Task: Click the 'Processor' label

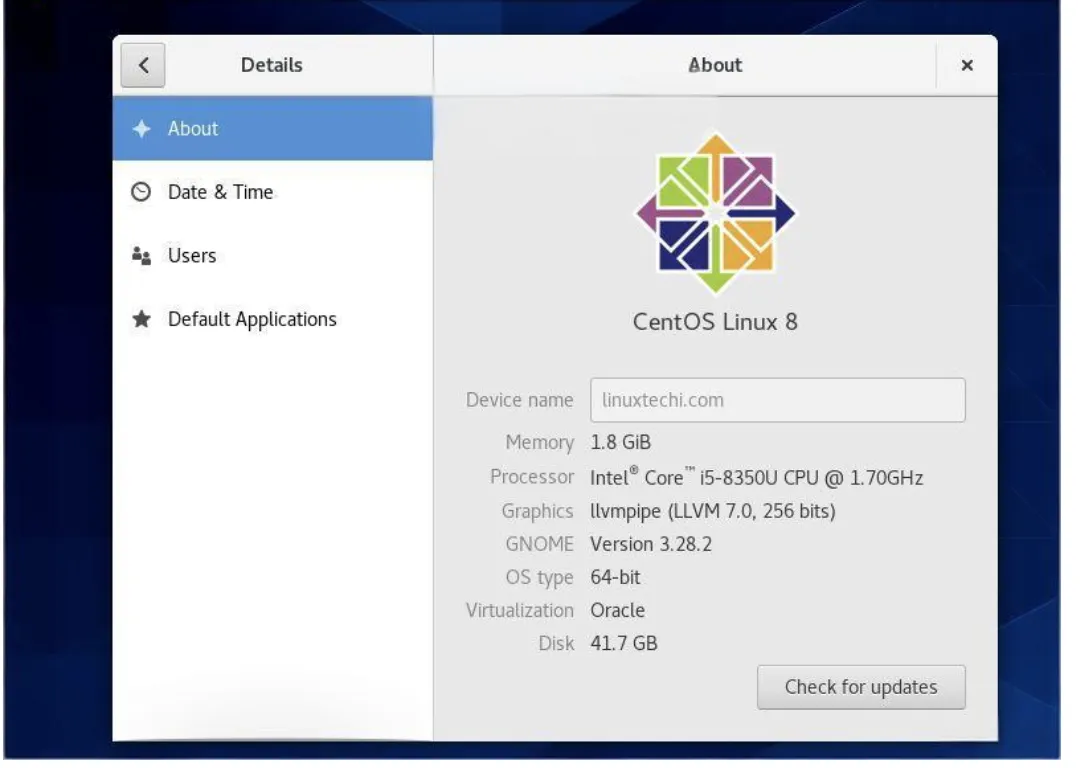Action: coord(532,477)
